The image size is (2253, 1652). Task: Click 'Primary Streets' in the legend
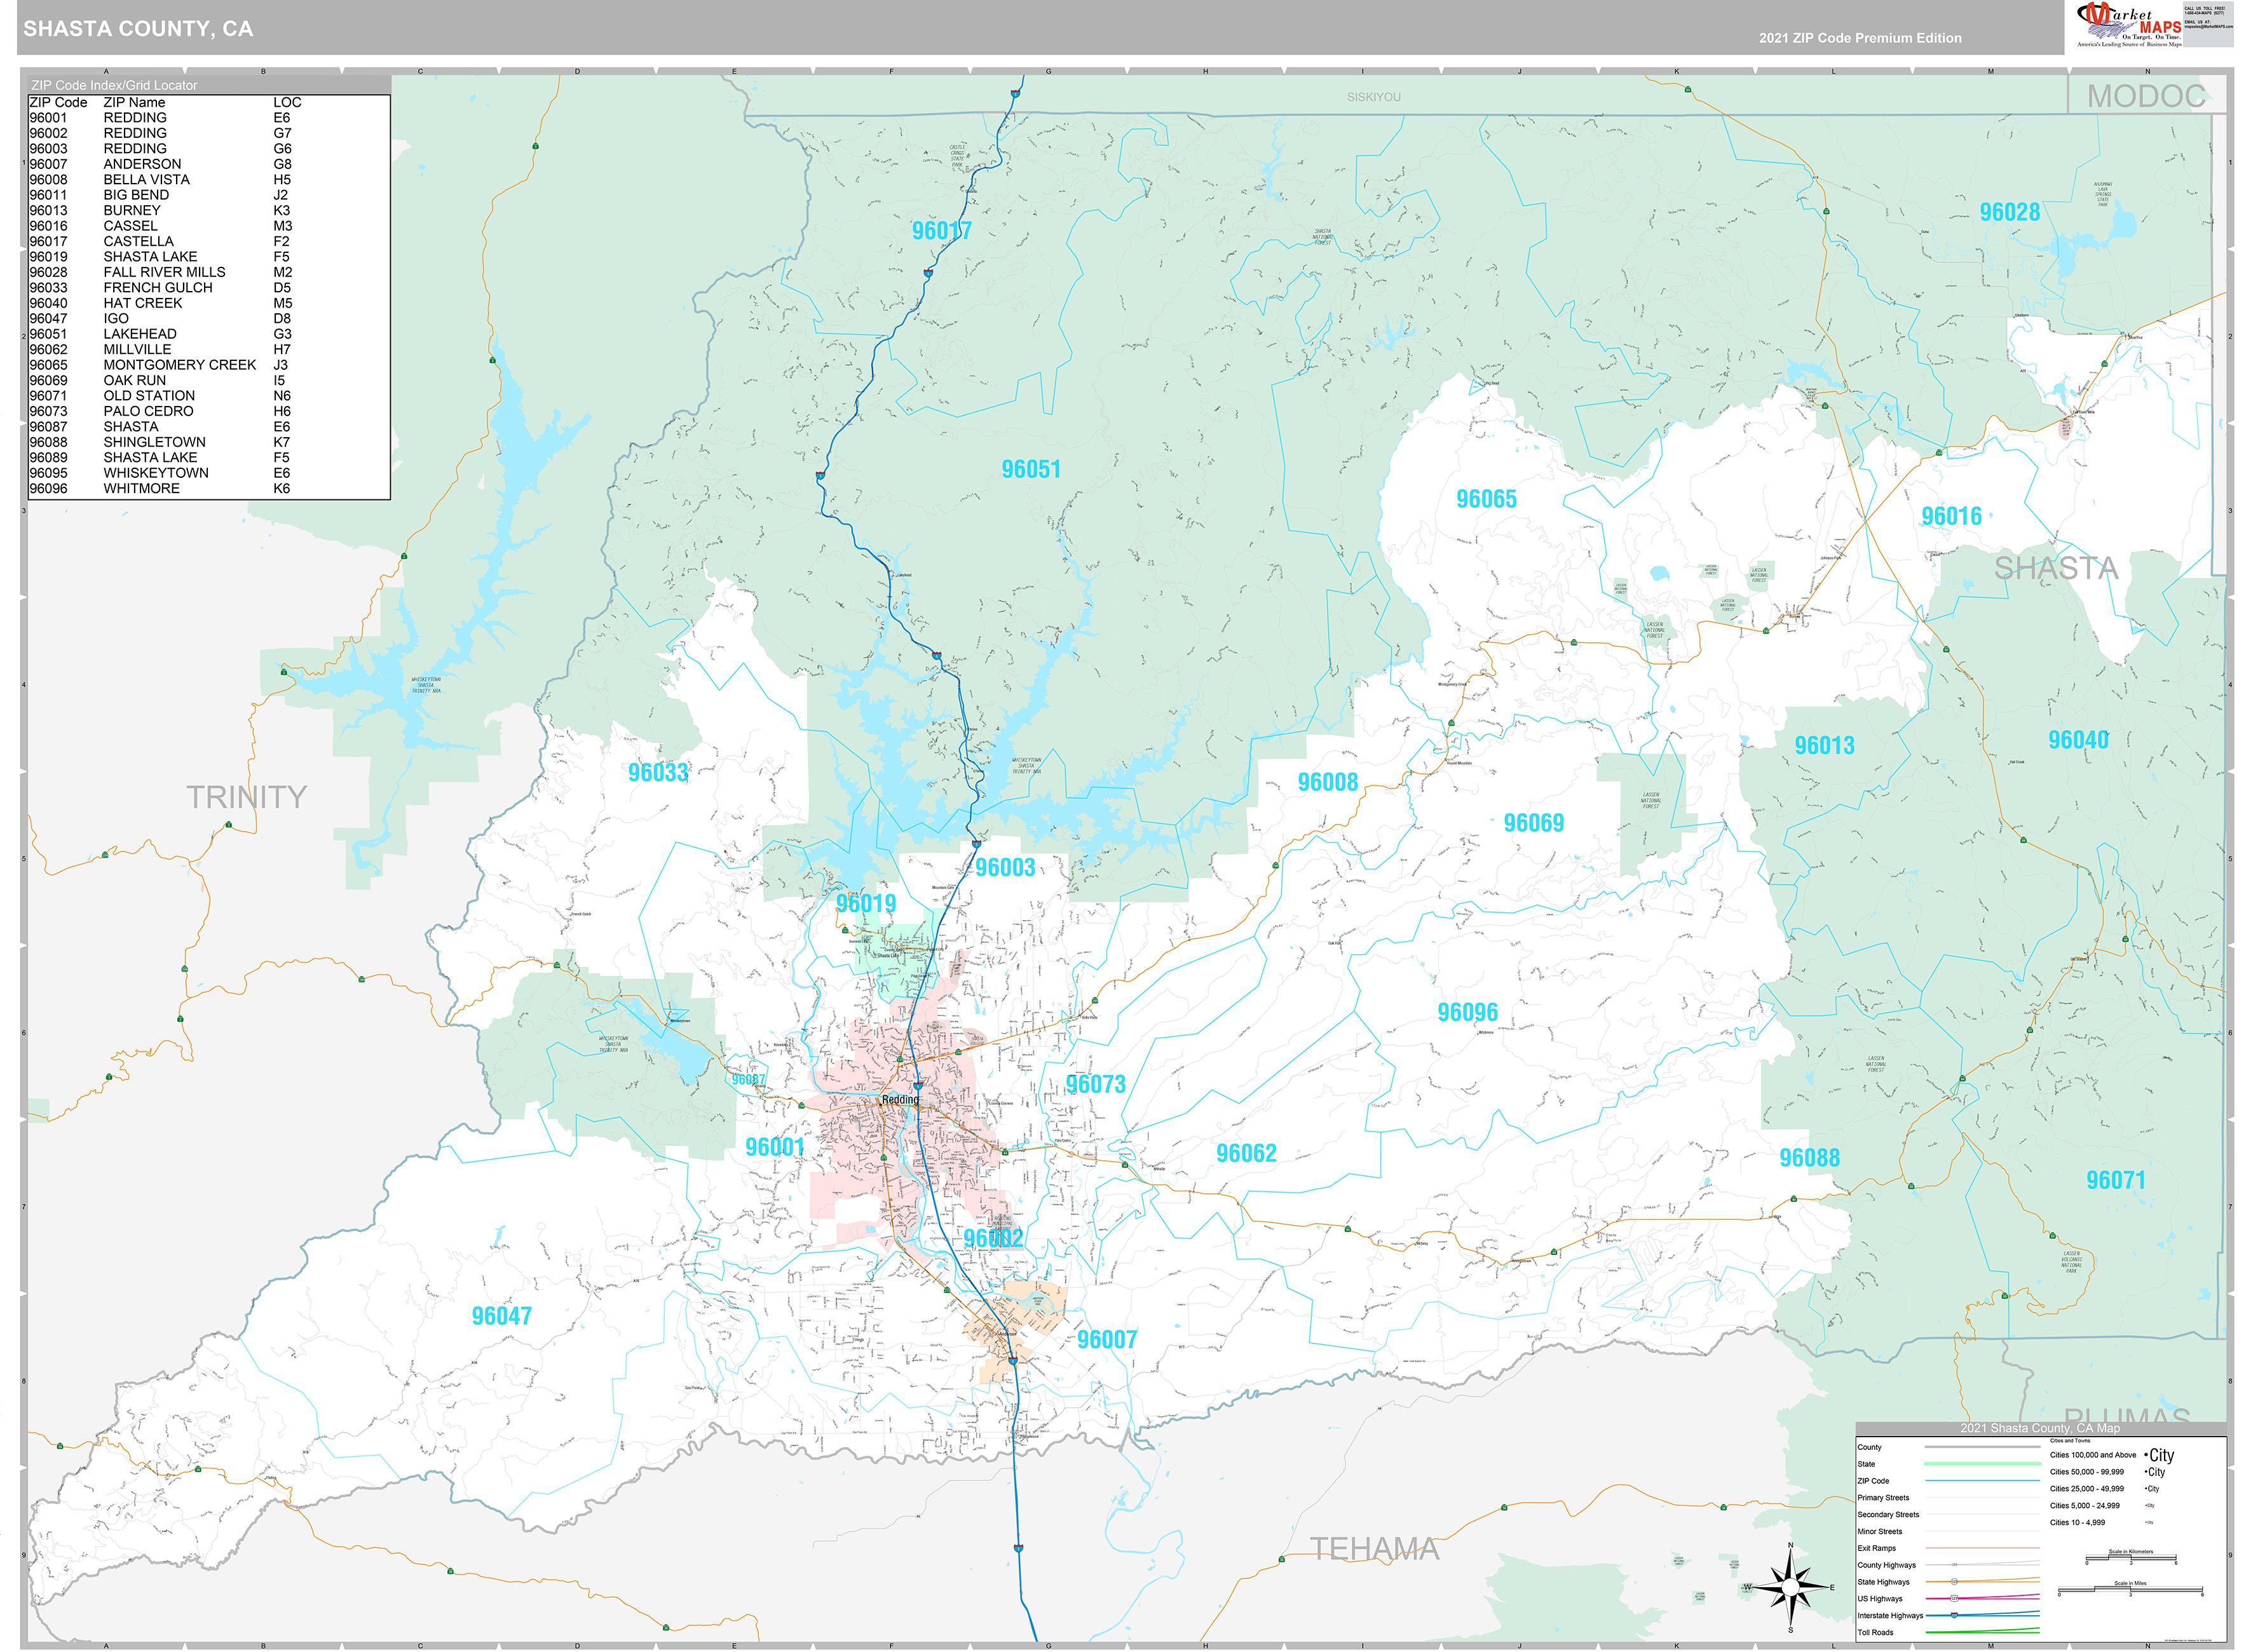[x=1883, y=1498]
